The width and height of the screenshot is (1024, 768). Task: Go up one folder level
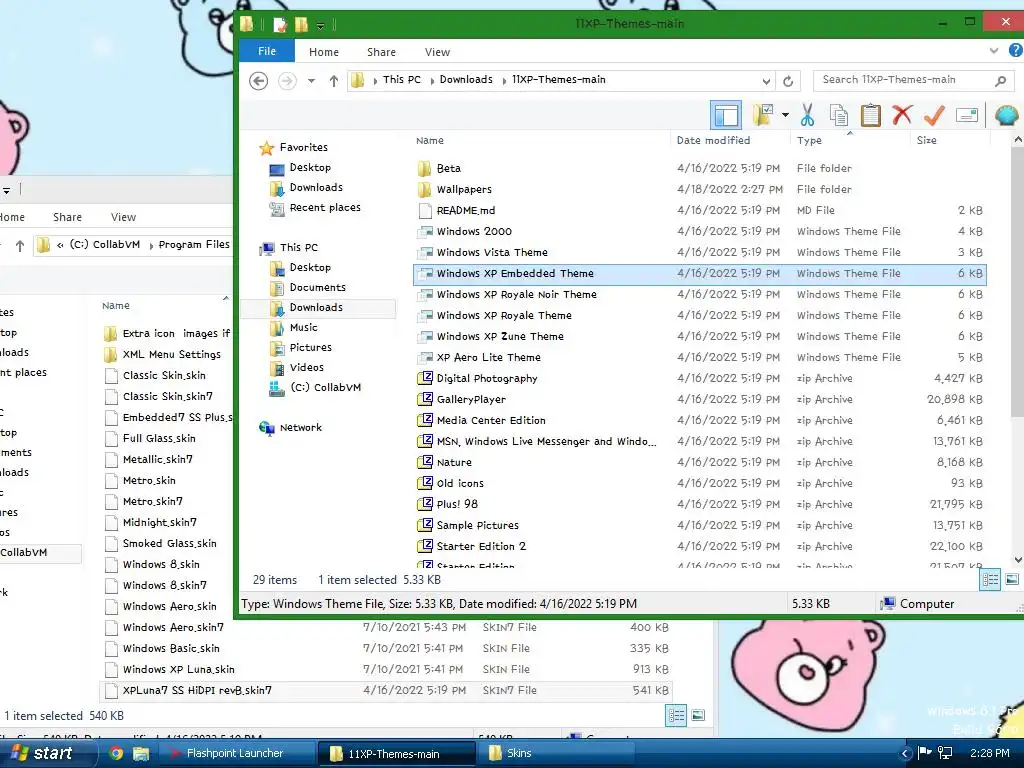click(x=334, y=80)
